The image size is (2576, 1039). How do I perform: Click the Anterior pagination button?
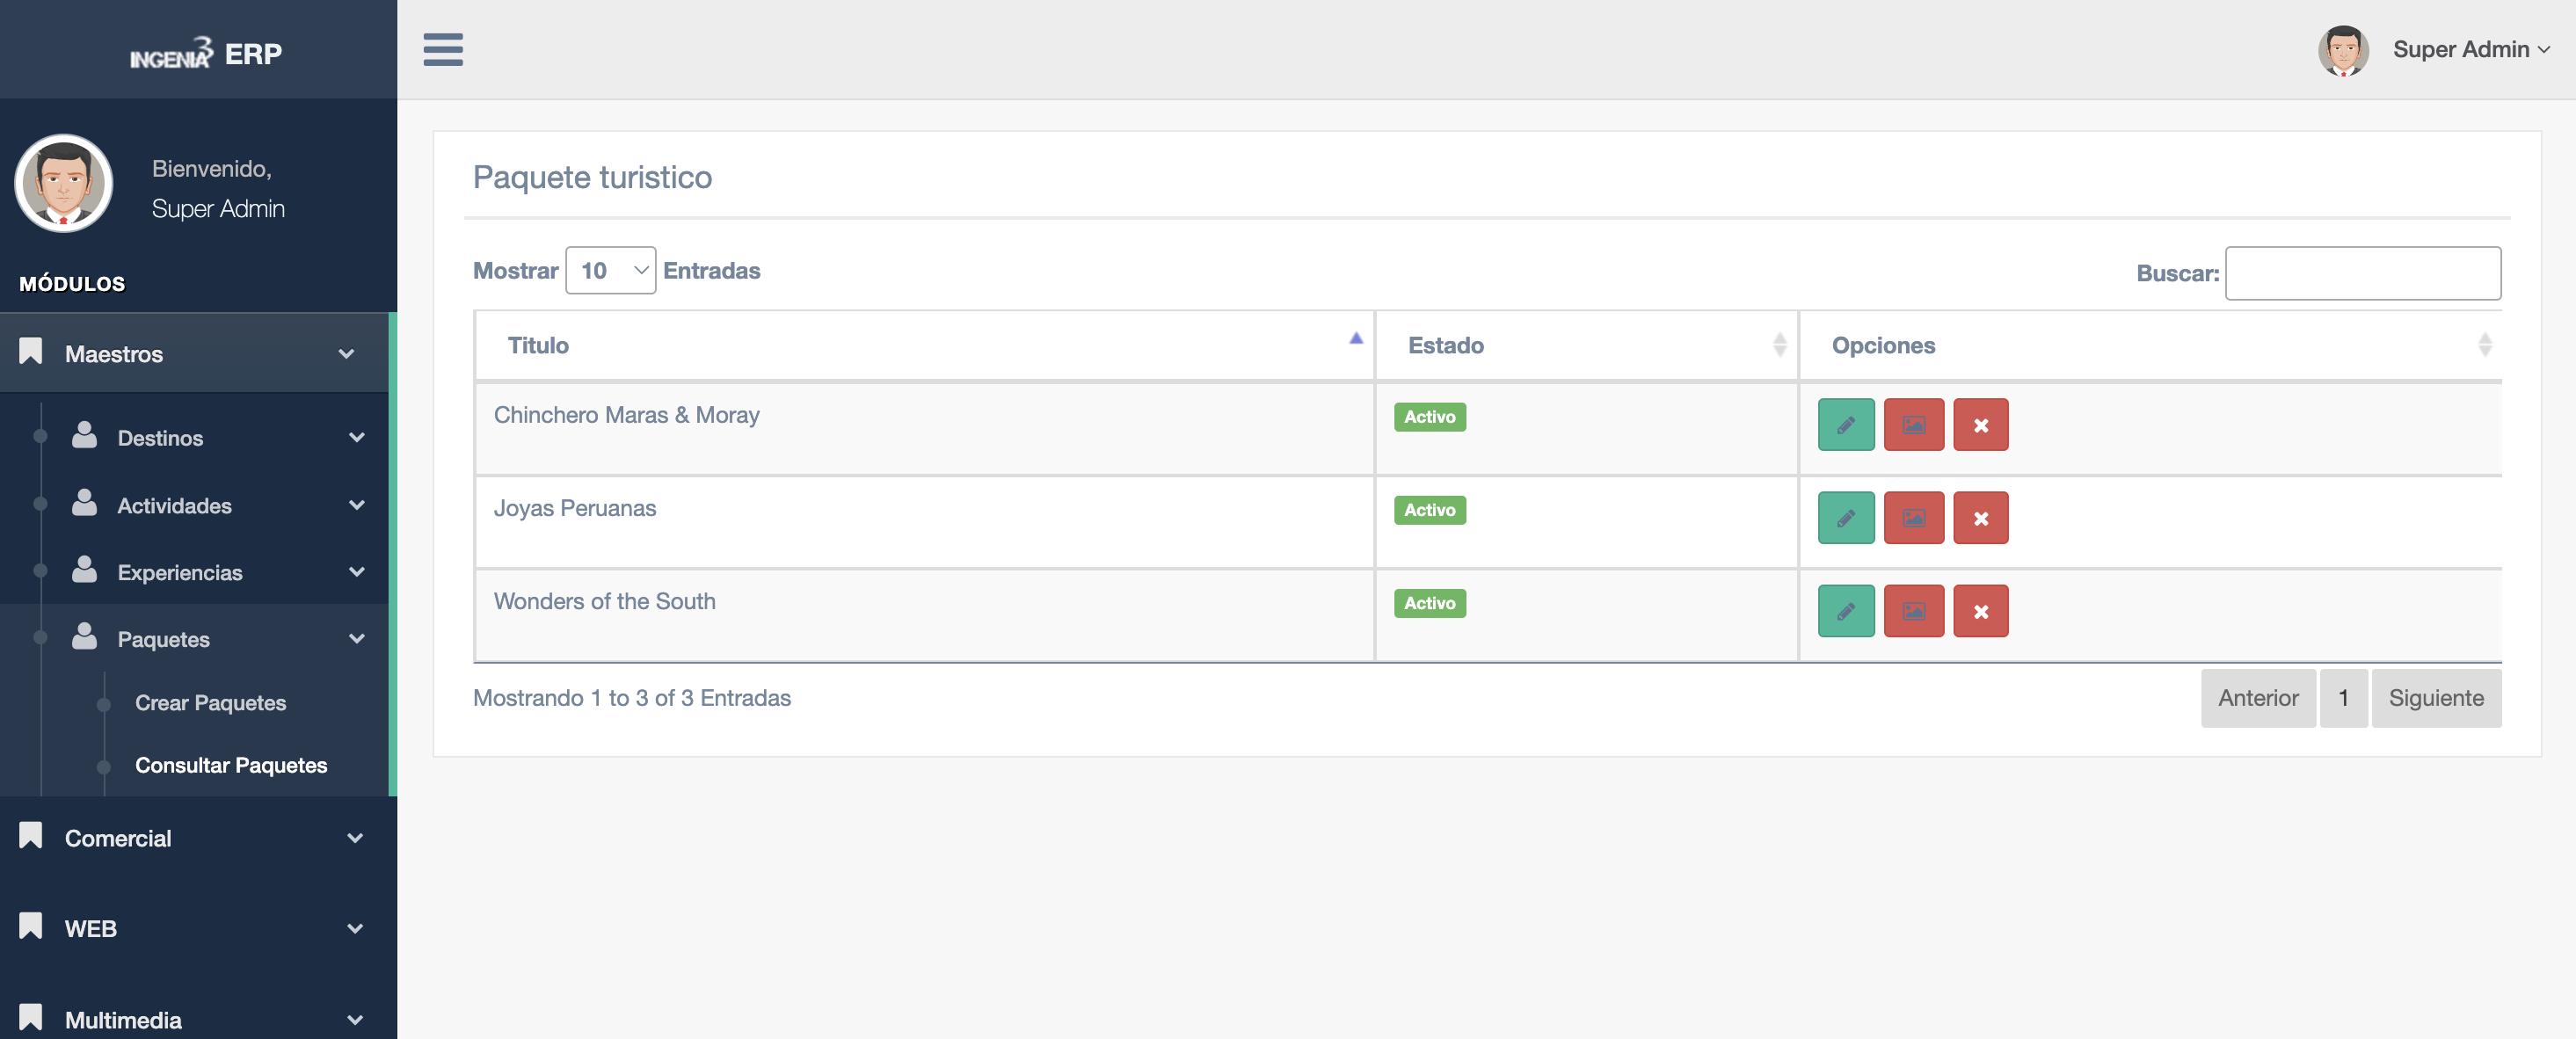point(2257,698)
